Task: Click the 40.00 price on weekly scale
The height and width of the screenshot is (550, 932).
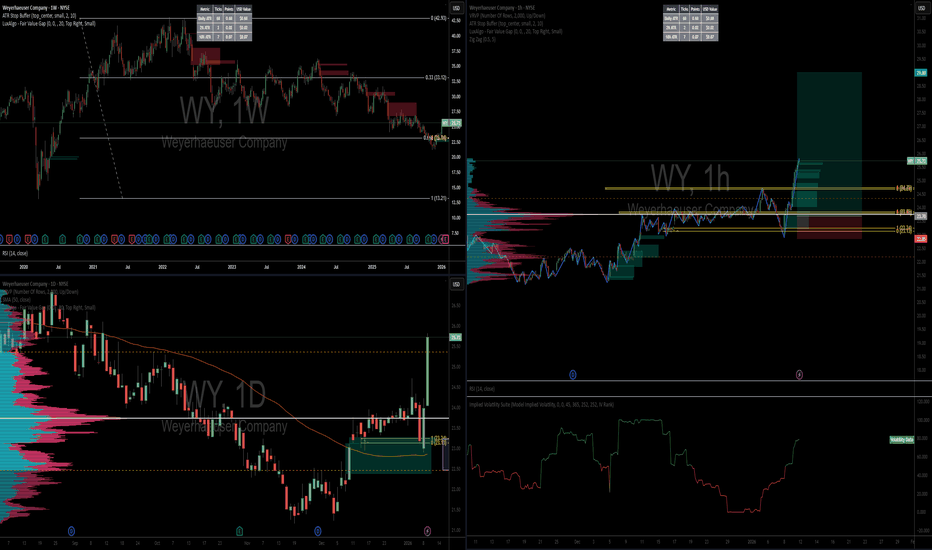Action: pos(456,36)
